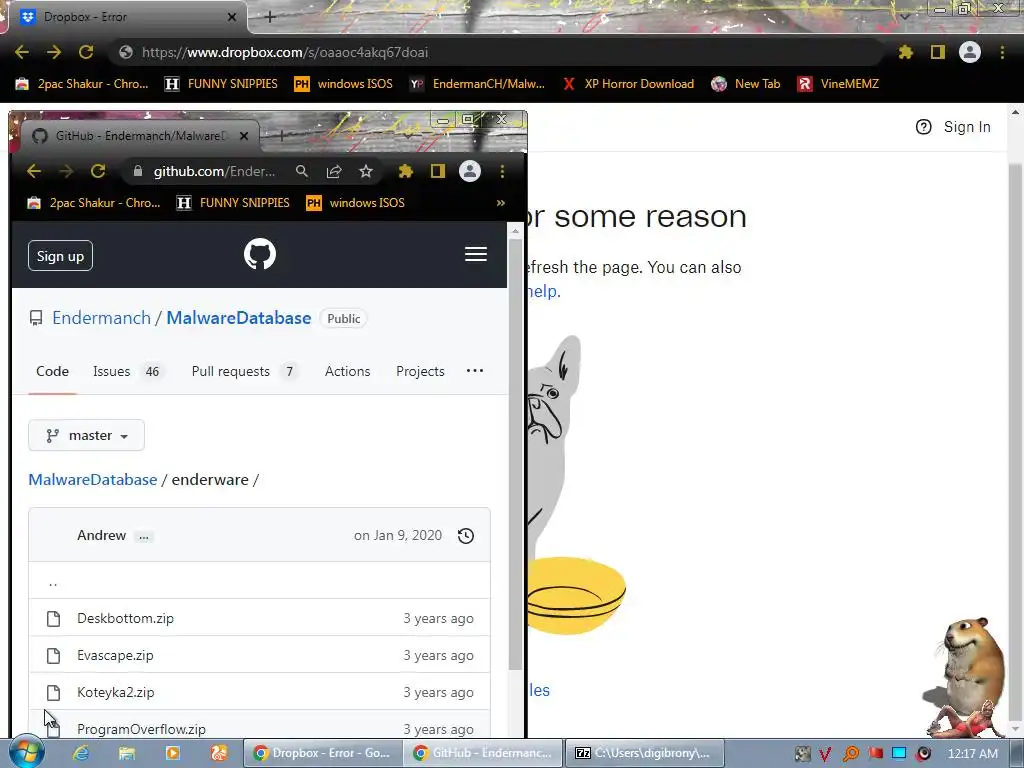Screen dimensions: 1024x768
Task: Open Koteyka2.zip file
Action: tap(116, 692)
